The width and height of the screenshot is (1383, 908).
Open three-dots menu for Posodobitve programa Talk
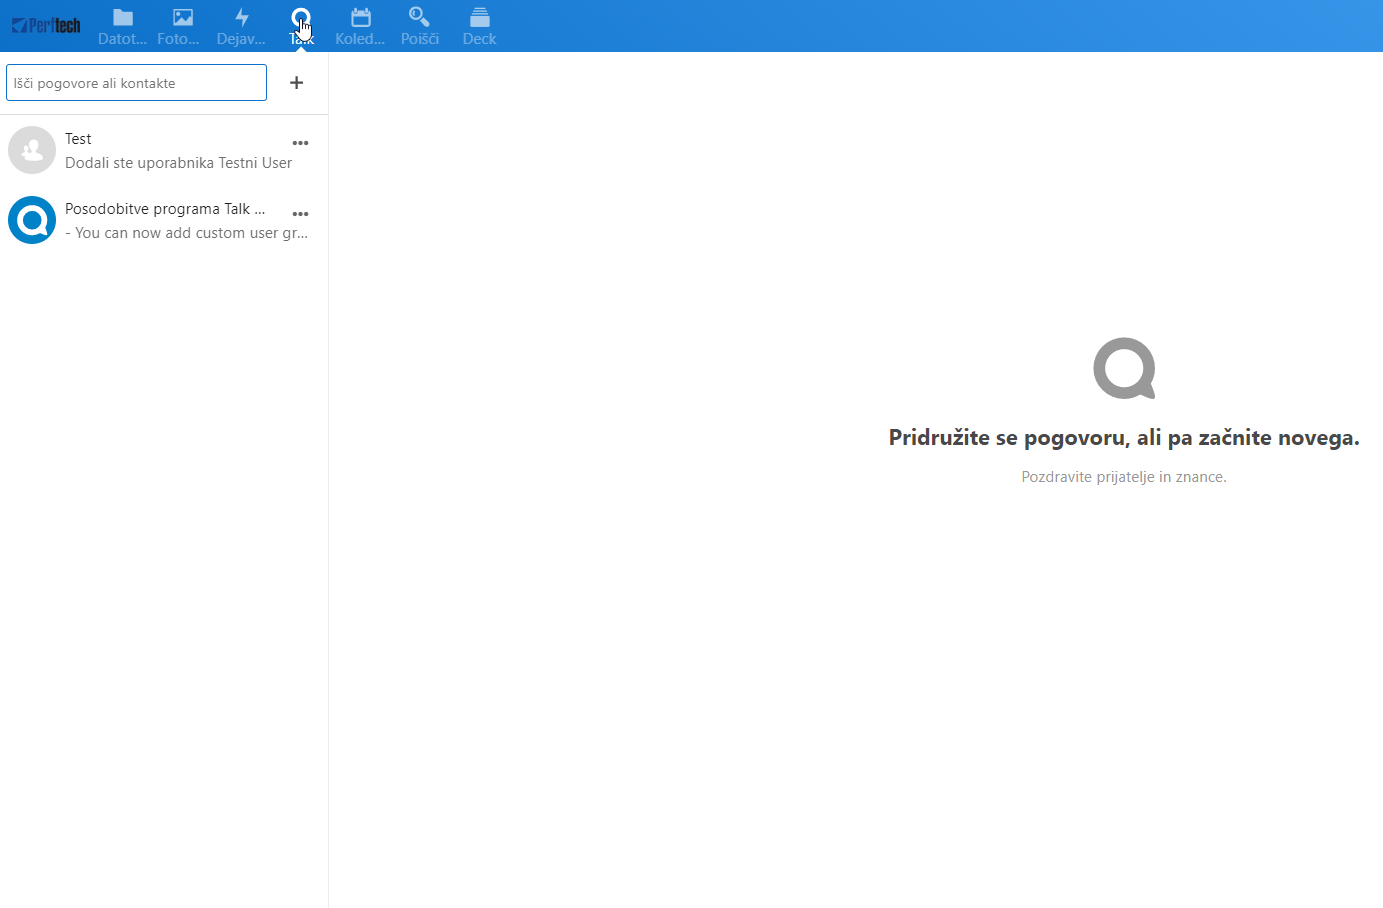click(300, 214)
